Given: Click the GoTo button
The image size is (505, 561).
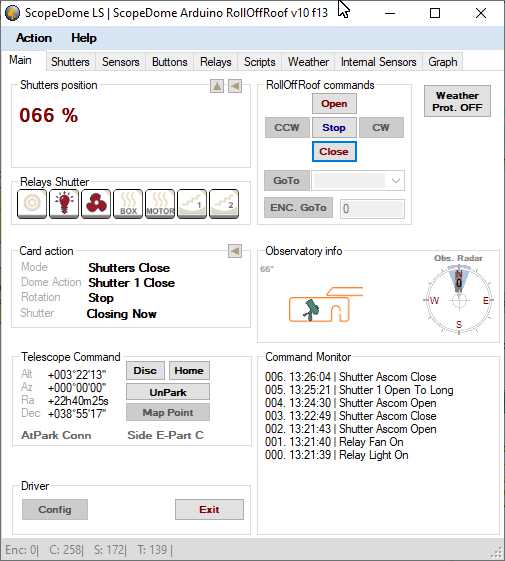Looking at the screenshot, I should tap(286, 180).
